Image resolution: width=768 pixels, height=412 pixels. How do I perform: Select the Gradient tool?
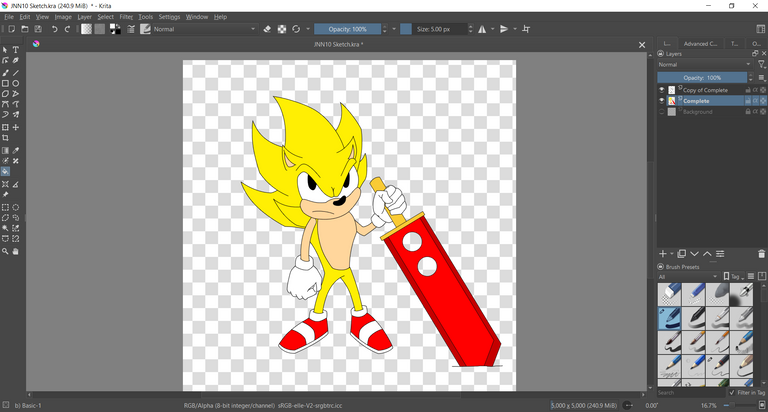(5, 150)
